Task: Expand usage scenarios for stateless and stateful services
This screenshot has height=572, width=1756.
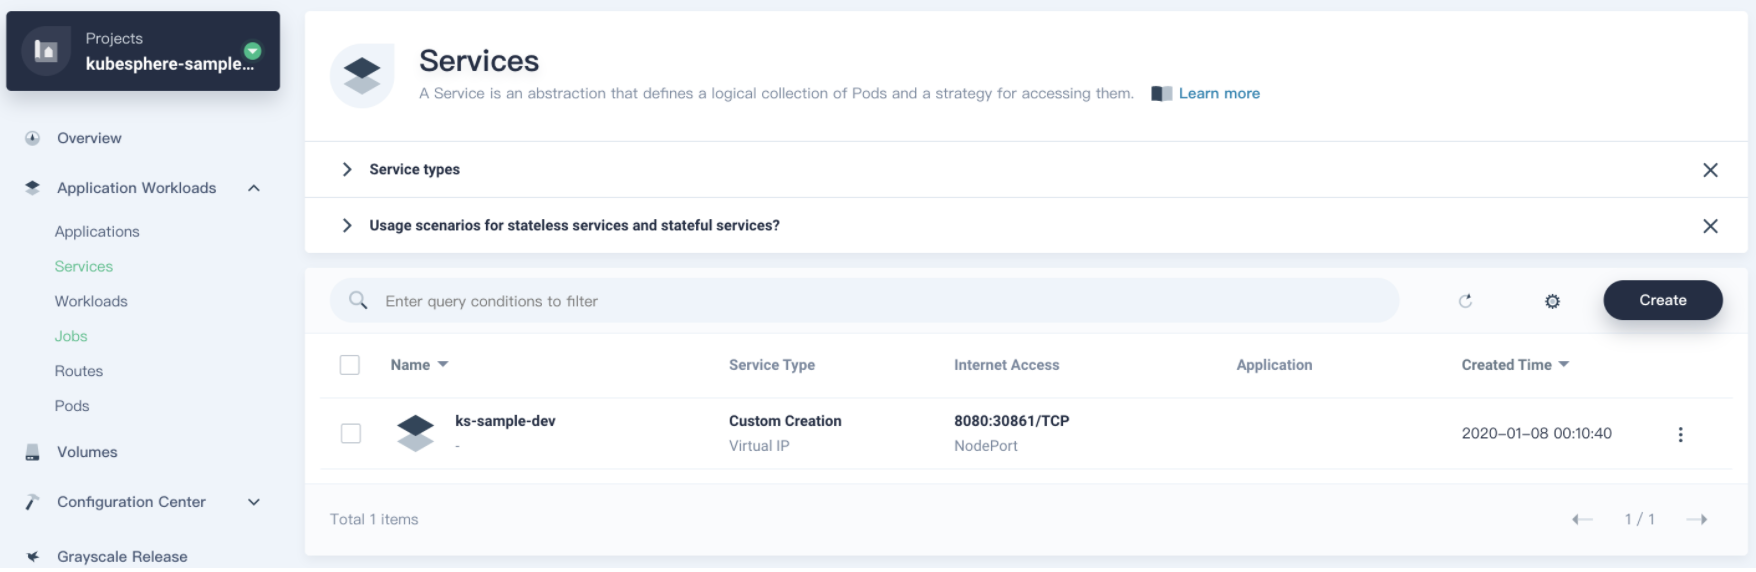Action: [x=347, y=226]
